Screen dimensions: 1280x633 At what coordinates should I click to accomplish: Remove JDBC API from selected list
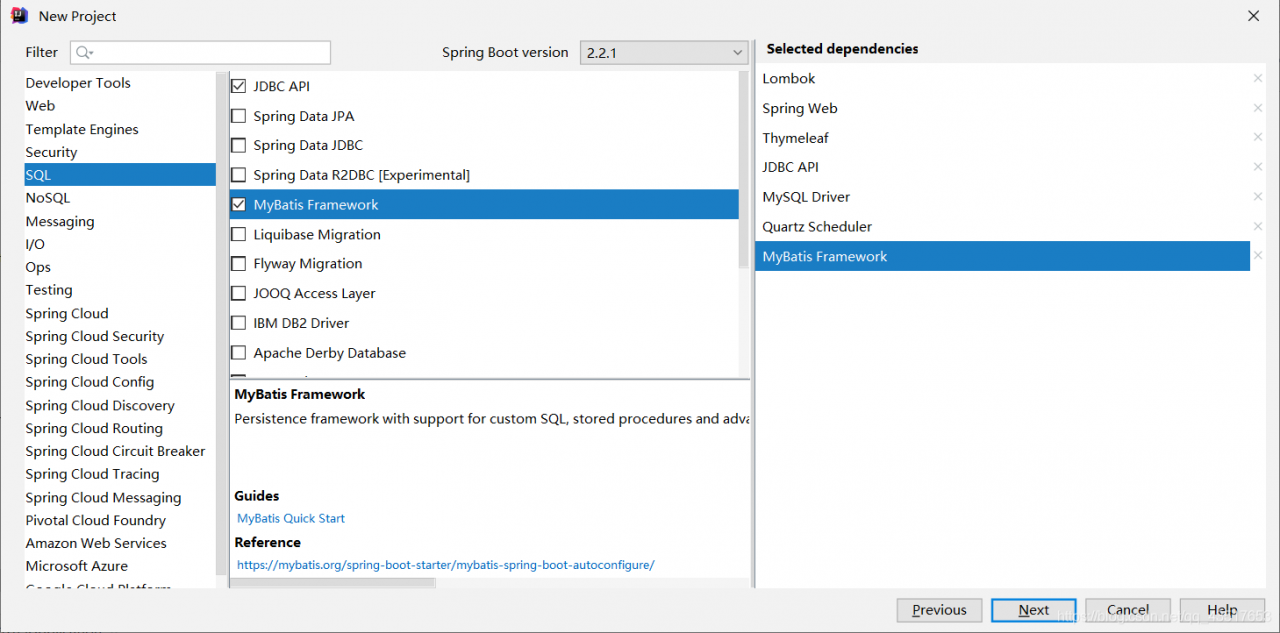tap(1258, 167)
